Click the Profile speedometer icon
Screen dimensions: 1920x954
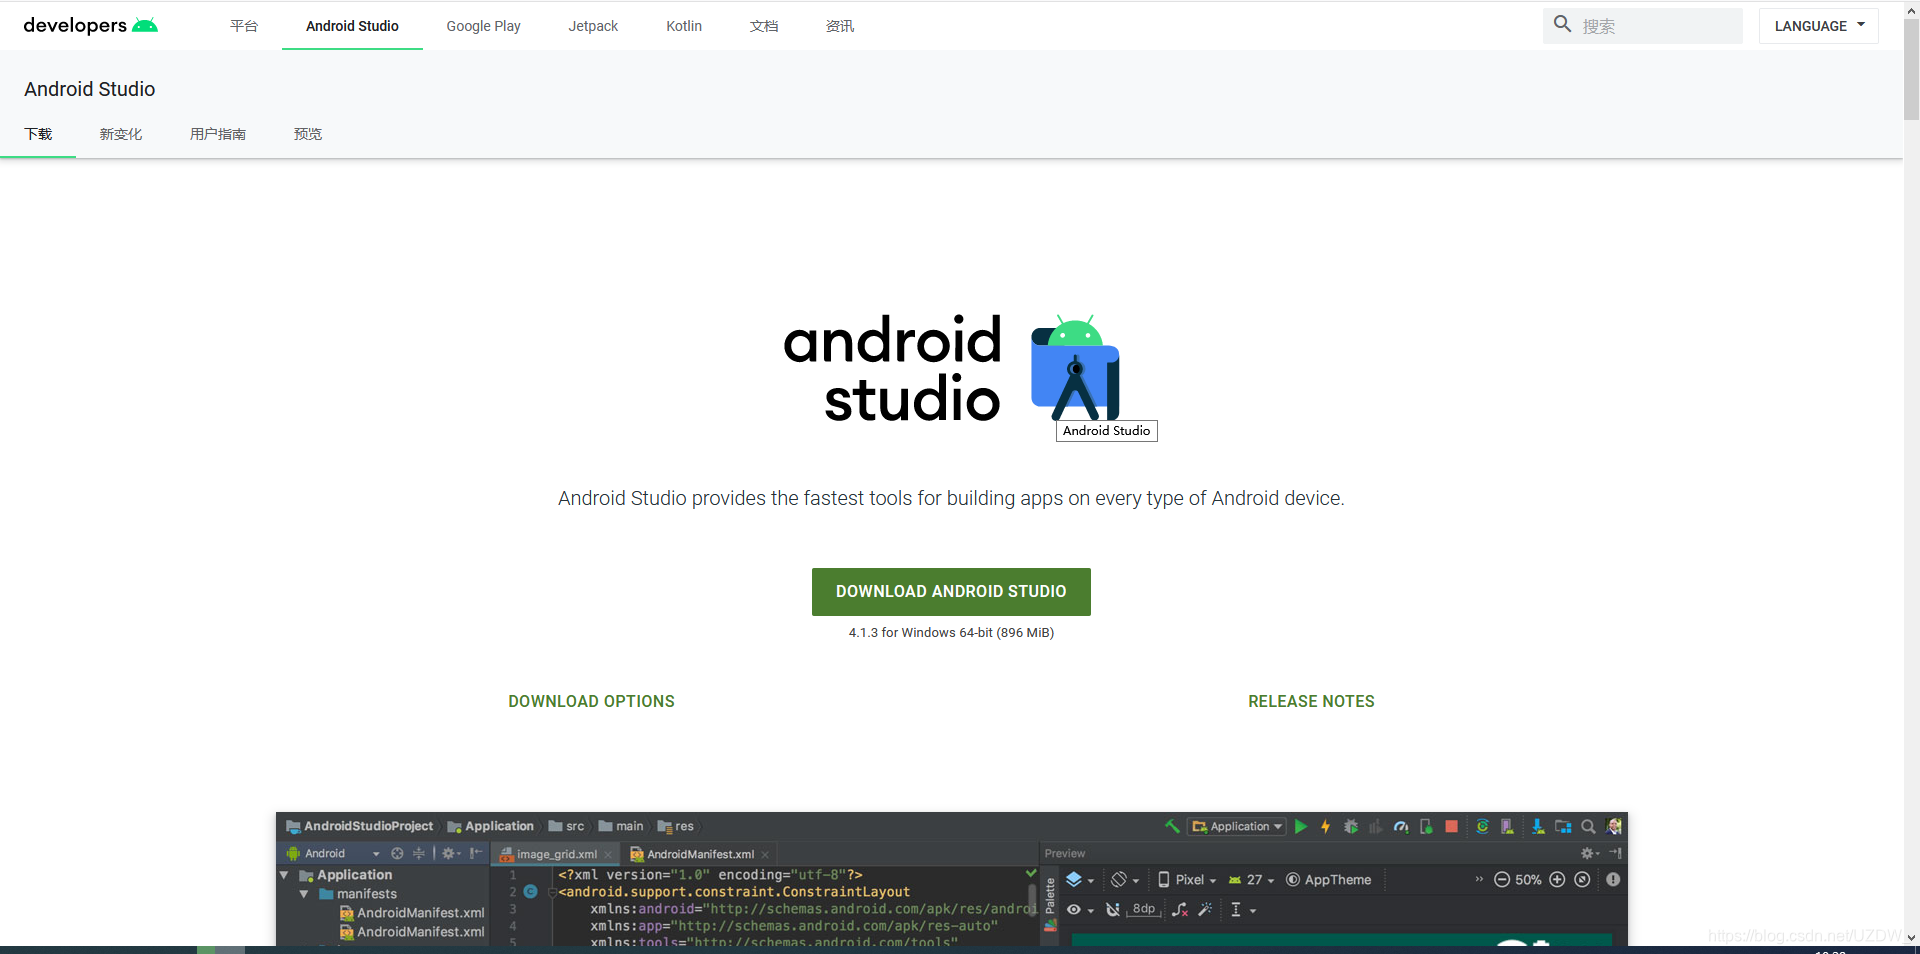1401,826
